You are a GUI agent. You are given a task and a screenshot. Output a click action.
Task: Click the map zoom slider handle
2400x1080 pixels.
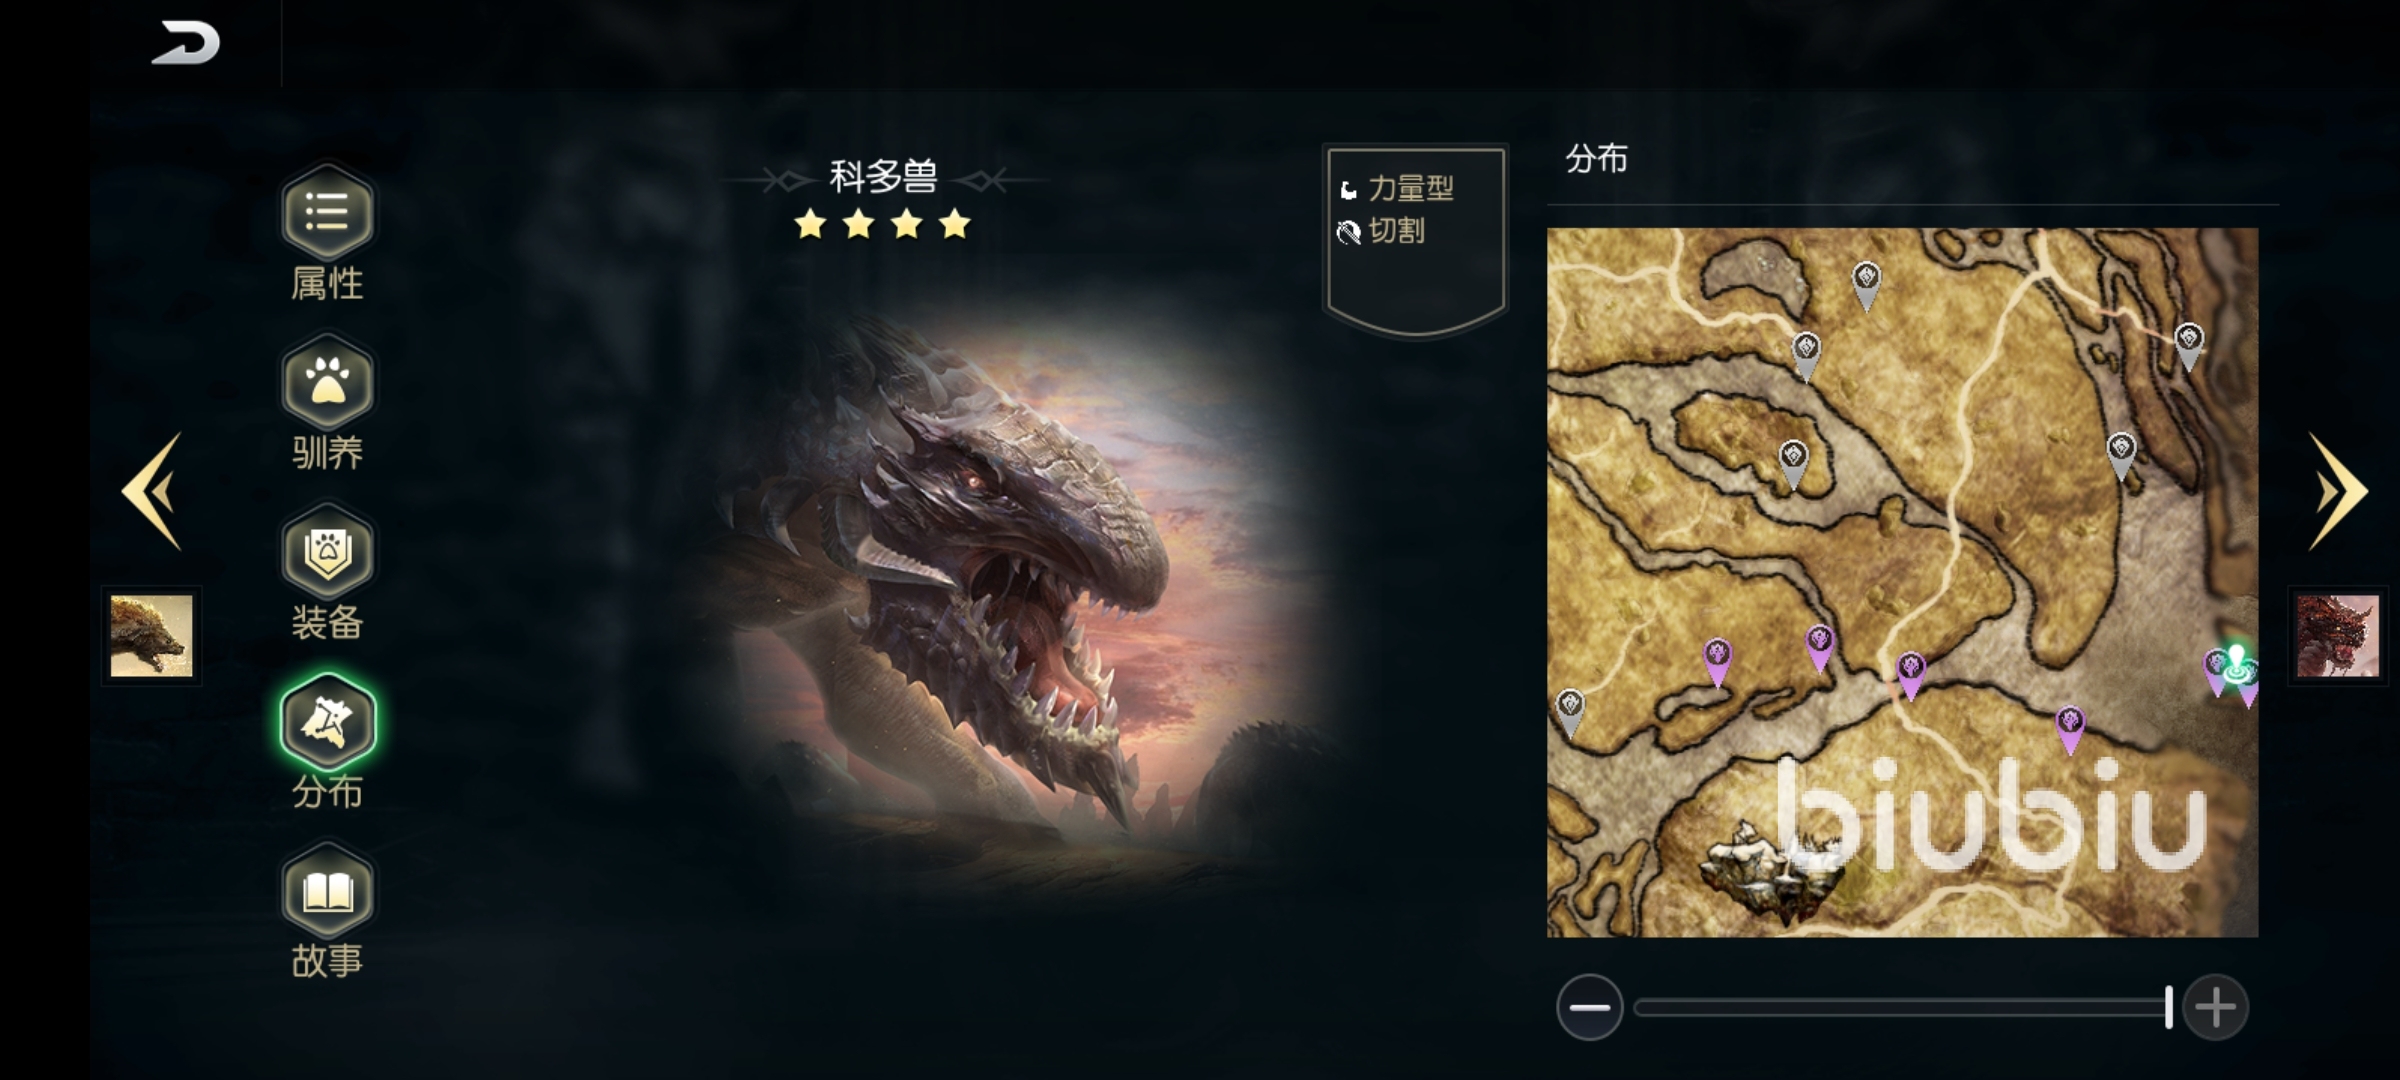[2168, 1007]
